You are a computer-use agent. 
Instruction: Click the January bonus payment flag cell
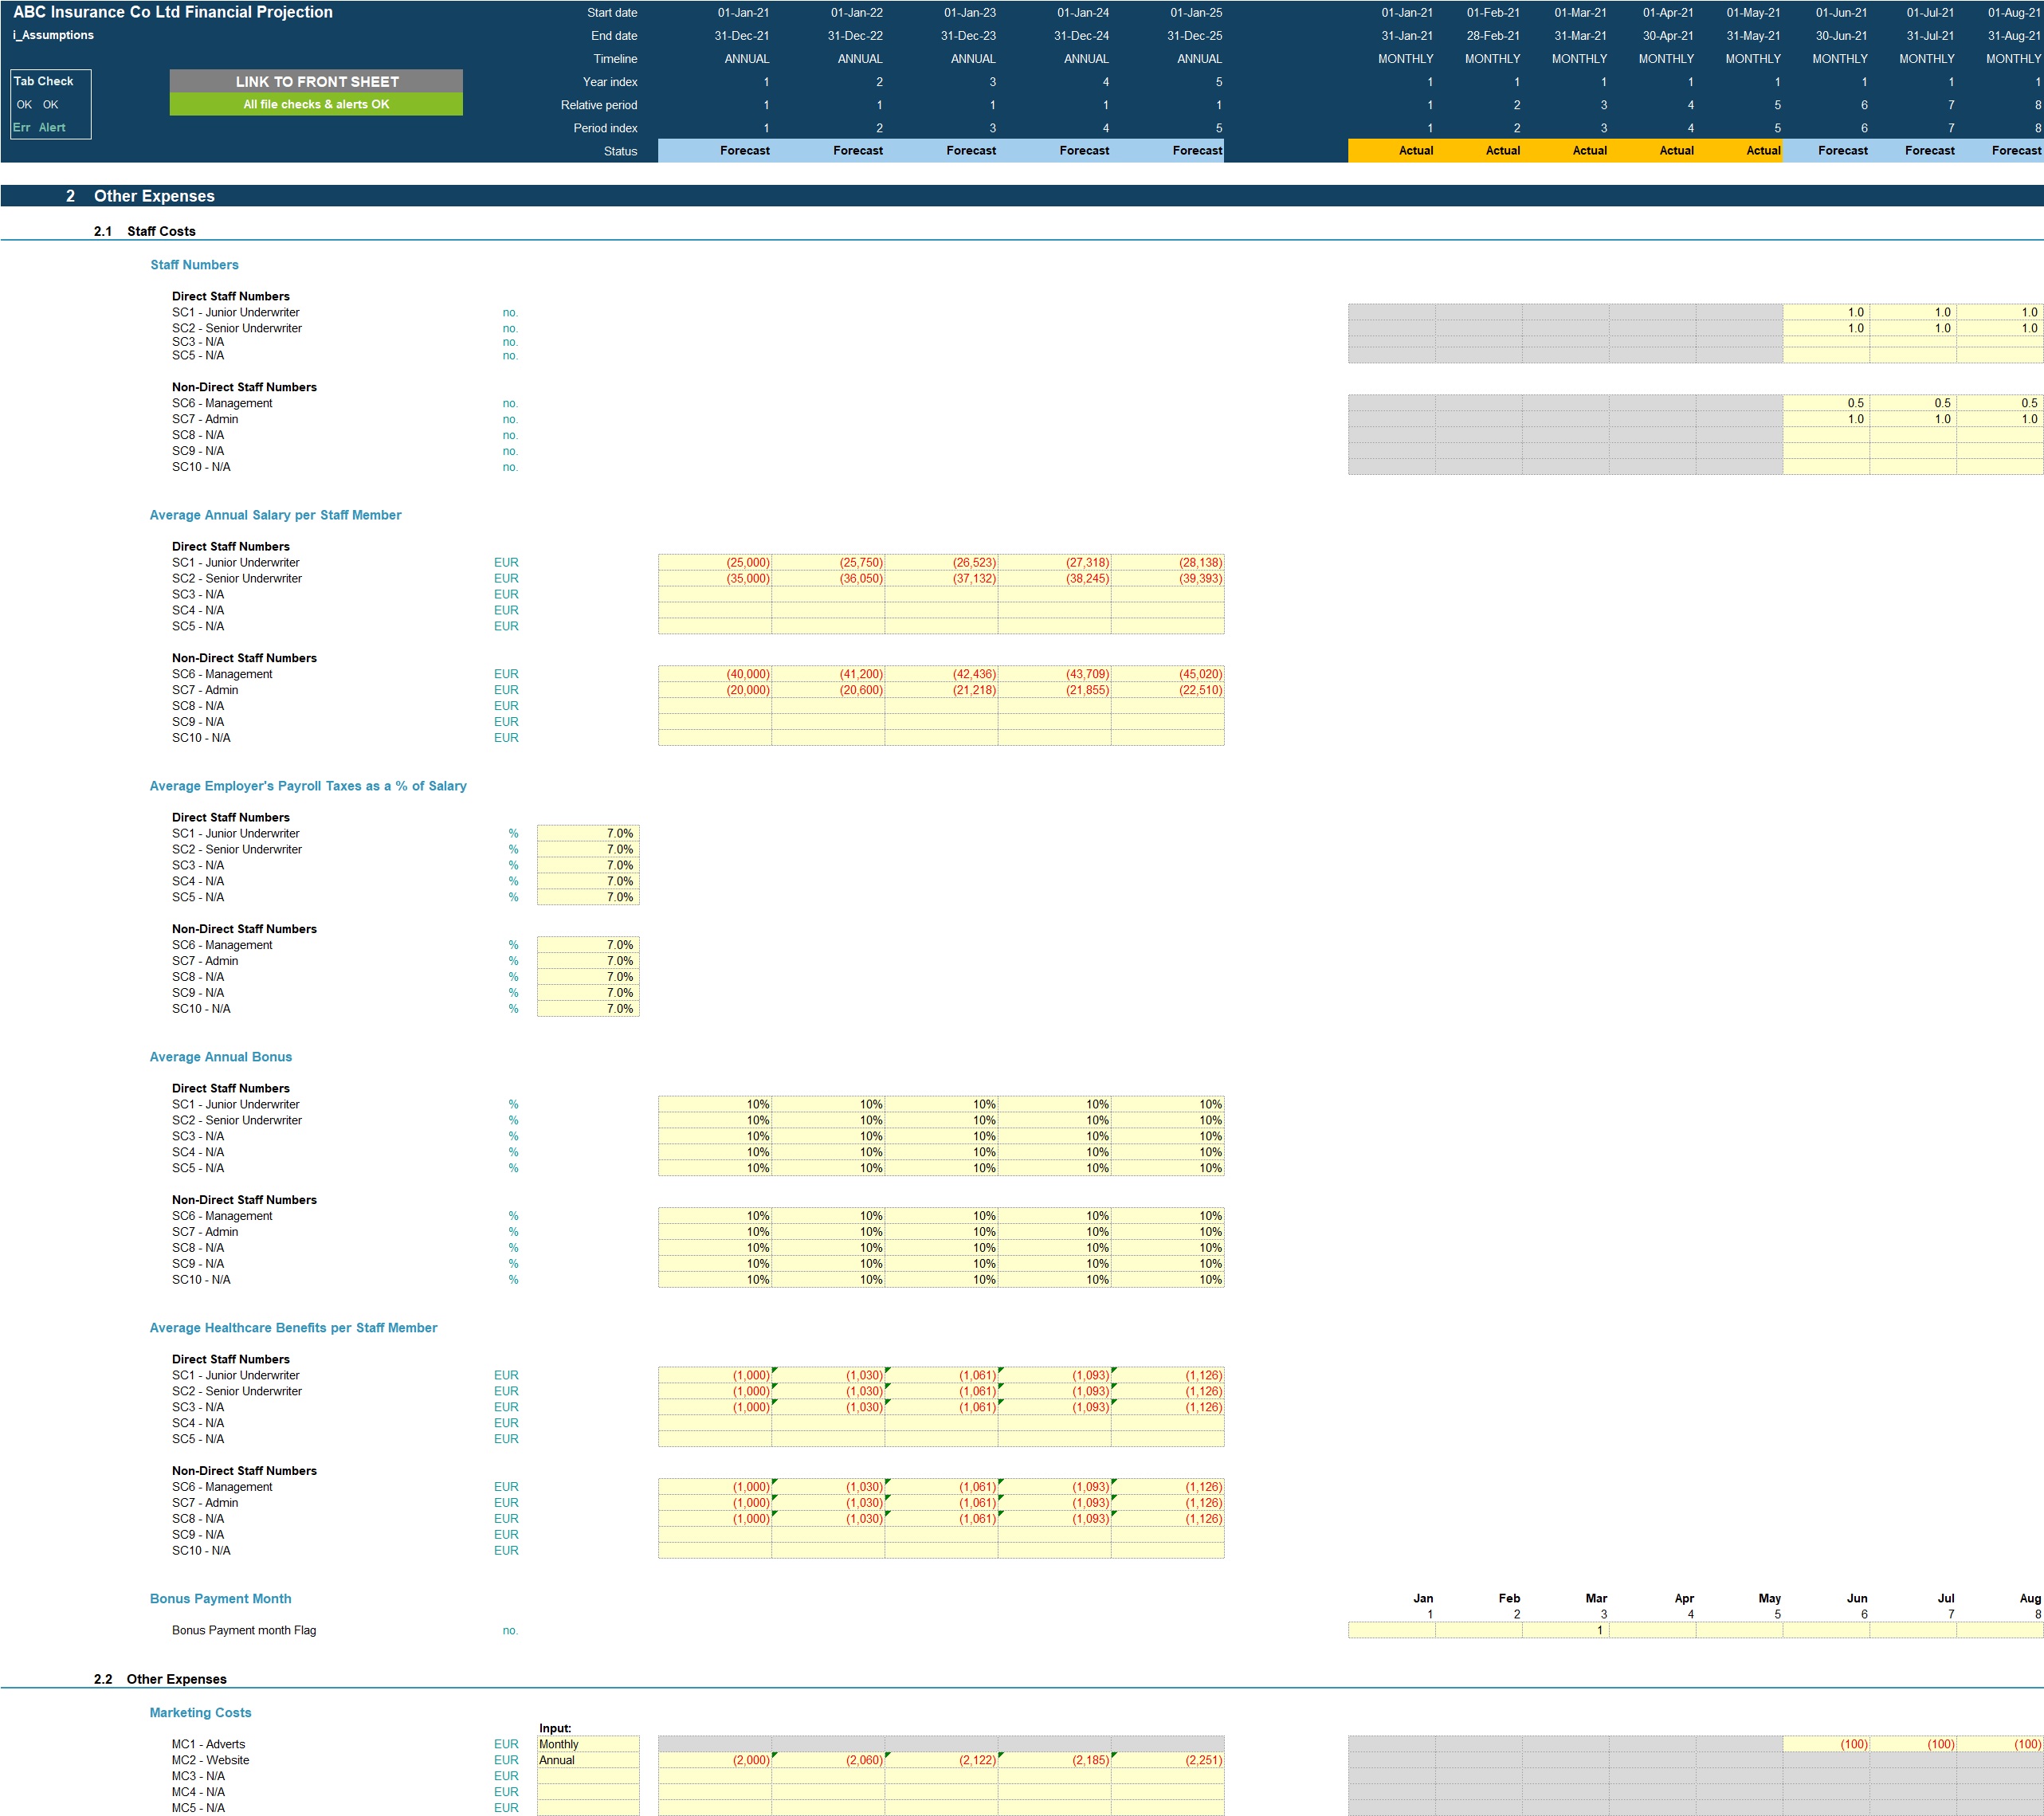pyautogui.click(x=1391, y=1630)
